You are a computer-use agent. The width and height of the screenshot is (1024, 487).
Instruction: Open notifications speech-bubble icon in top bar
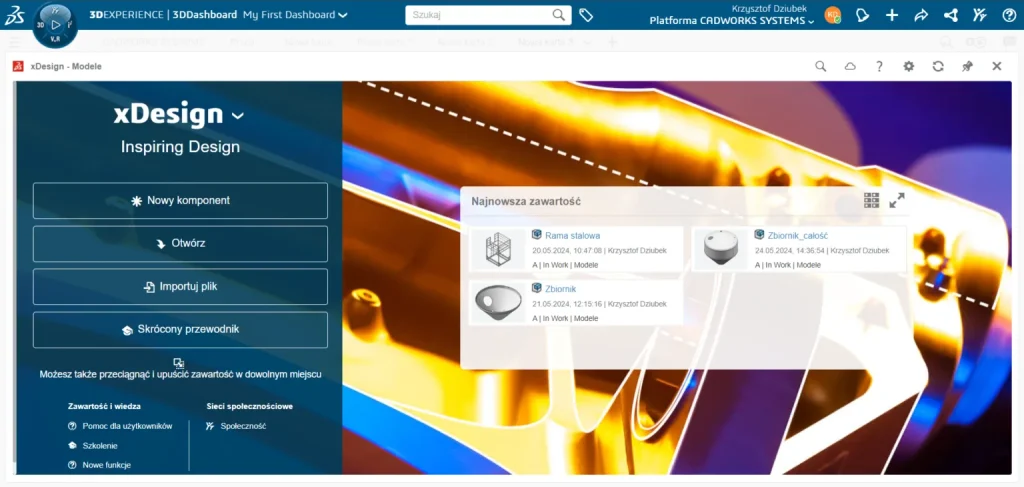863,15
